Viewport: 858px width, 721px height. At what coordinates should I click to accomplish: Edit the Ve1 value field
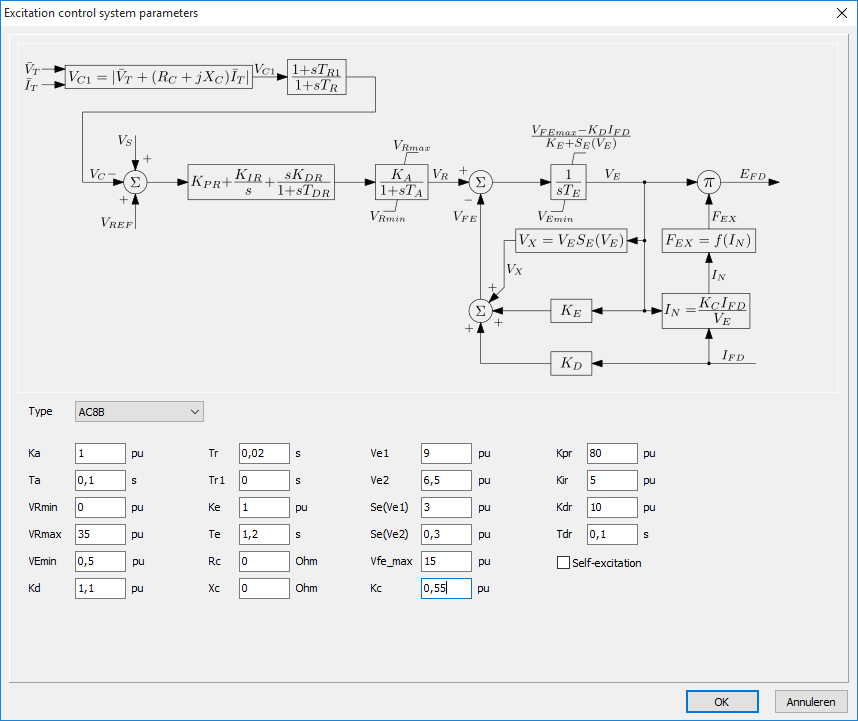[x=445, y=453]
